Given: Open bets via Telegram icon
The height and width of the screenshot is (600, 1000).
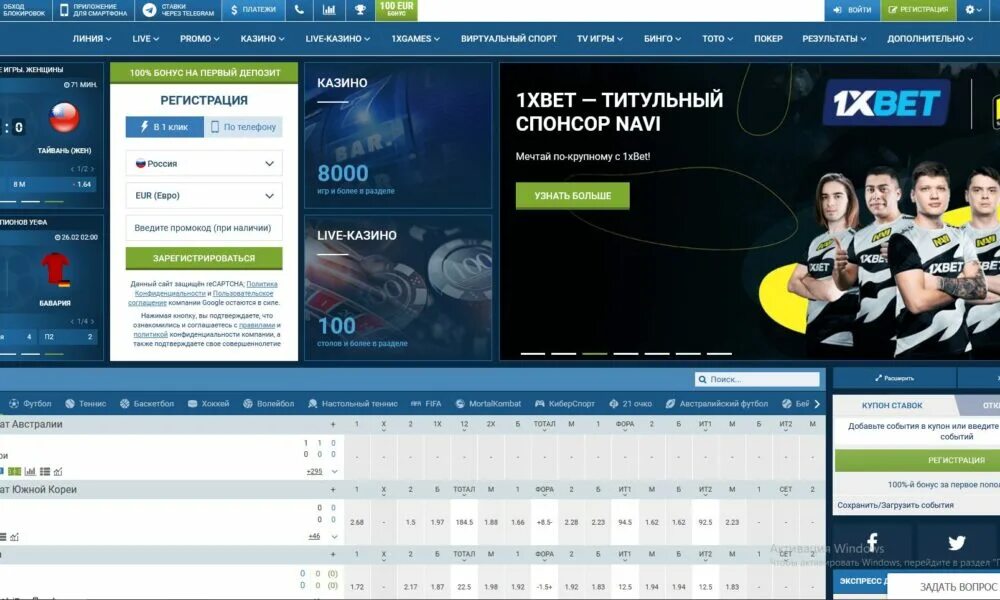Looking at the screenshot, I should point(149,10).
